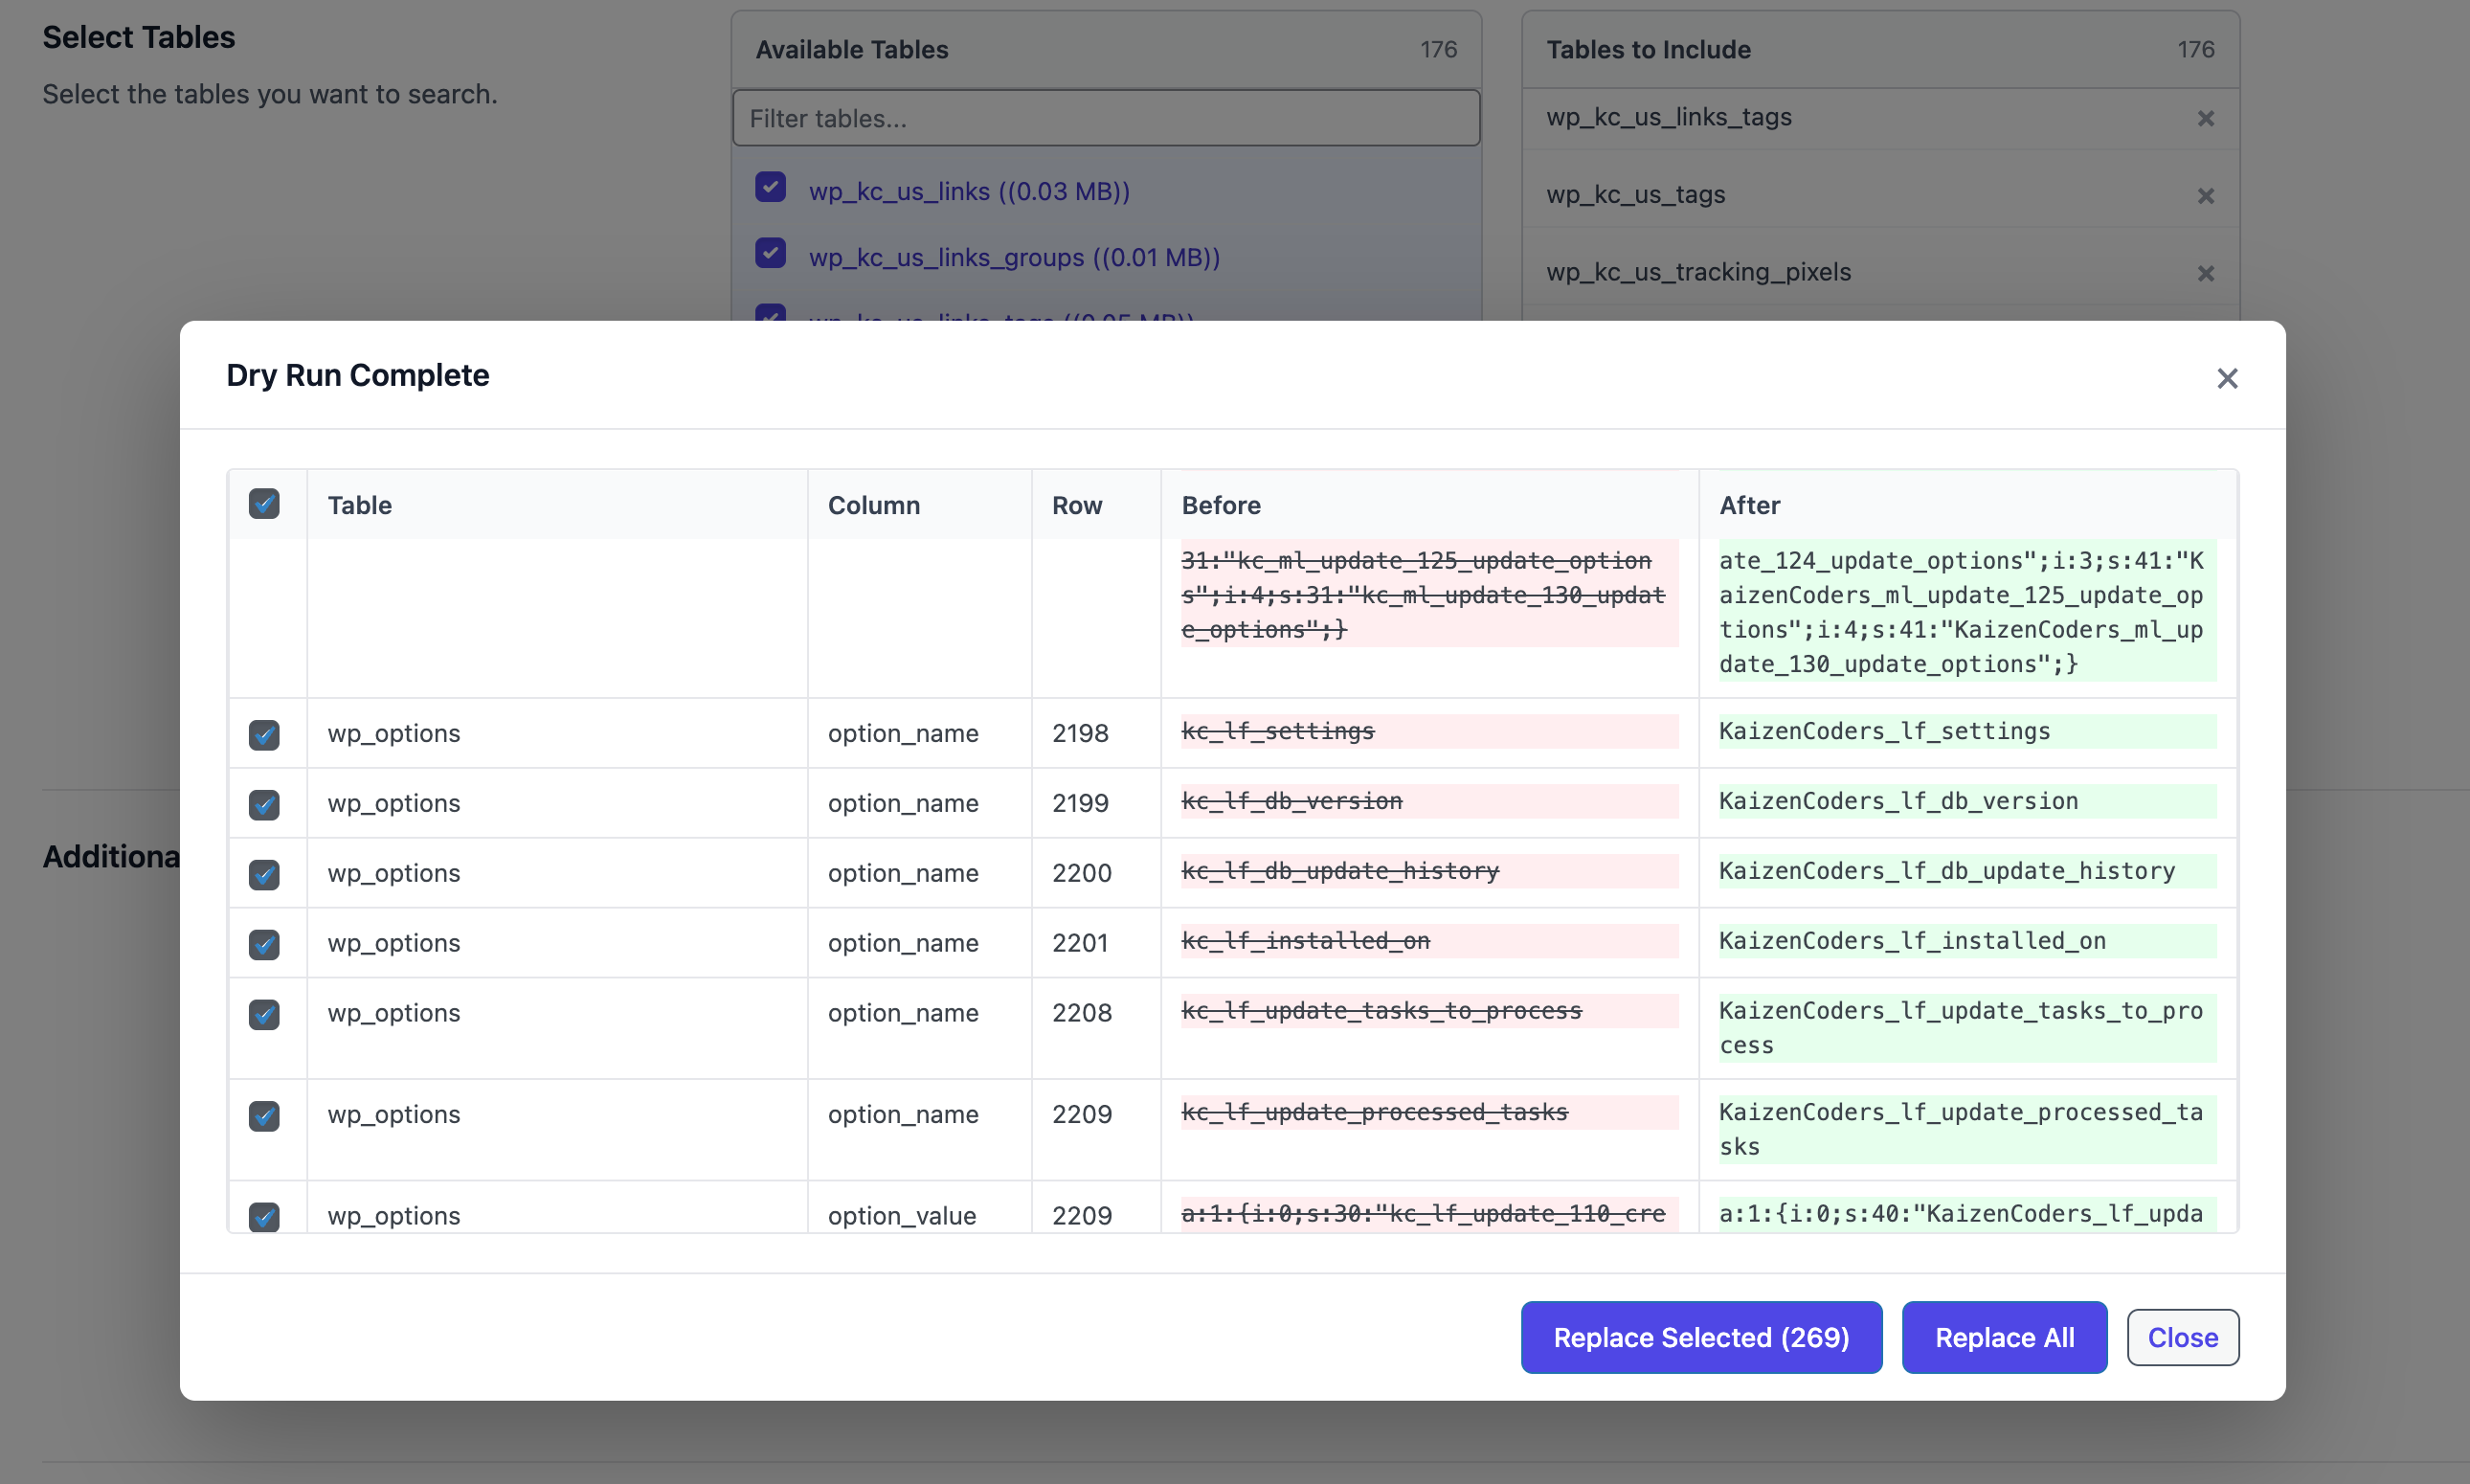The width and height of the screenshot is (2470, 1484).
Task: Click the Select Tables section heading
Action: 139,37
